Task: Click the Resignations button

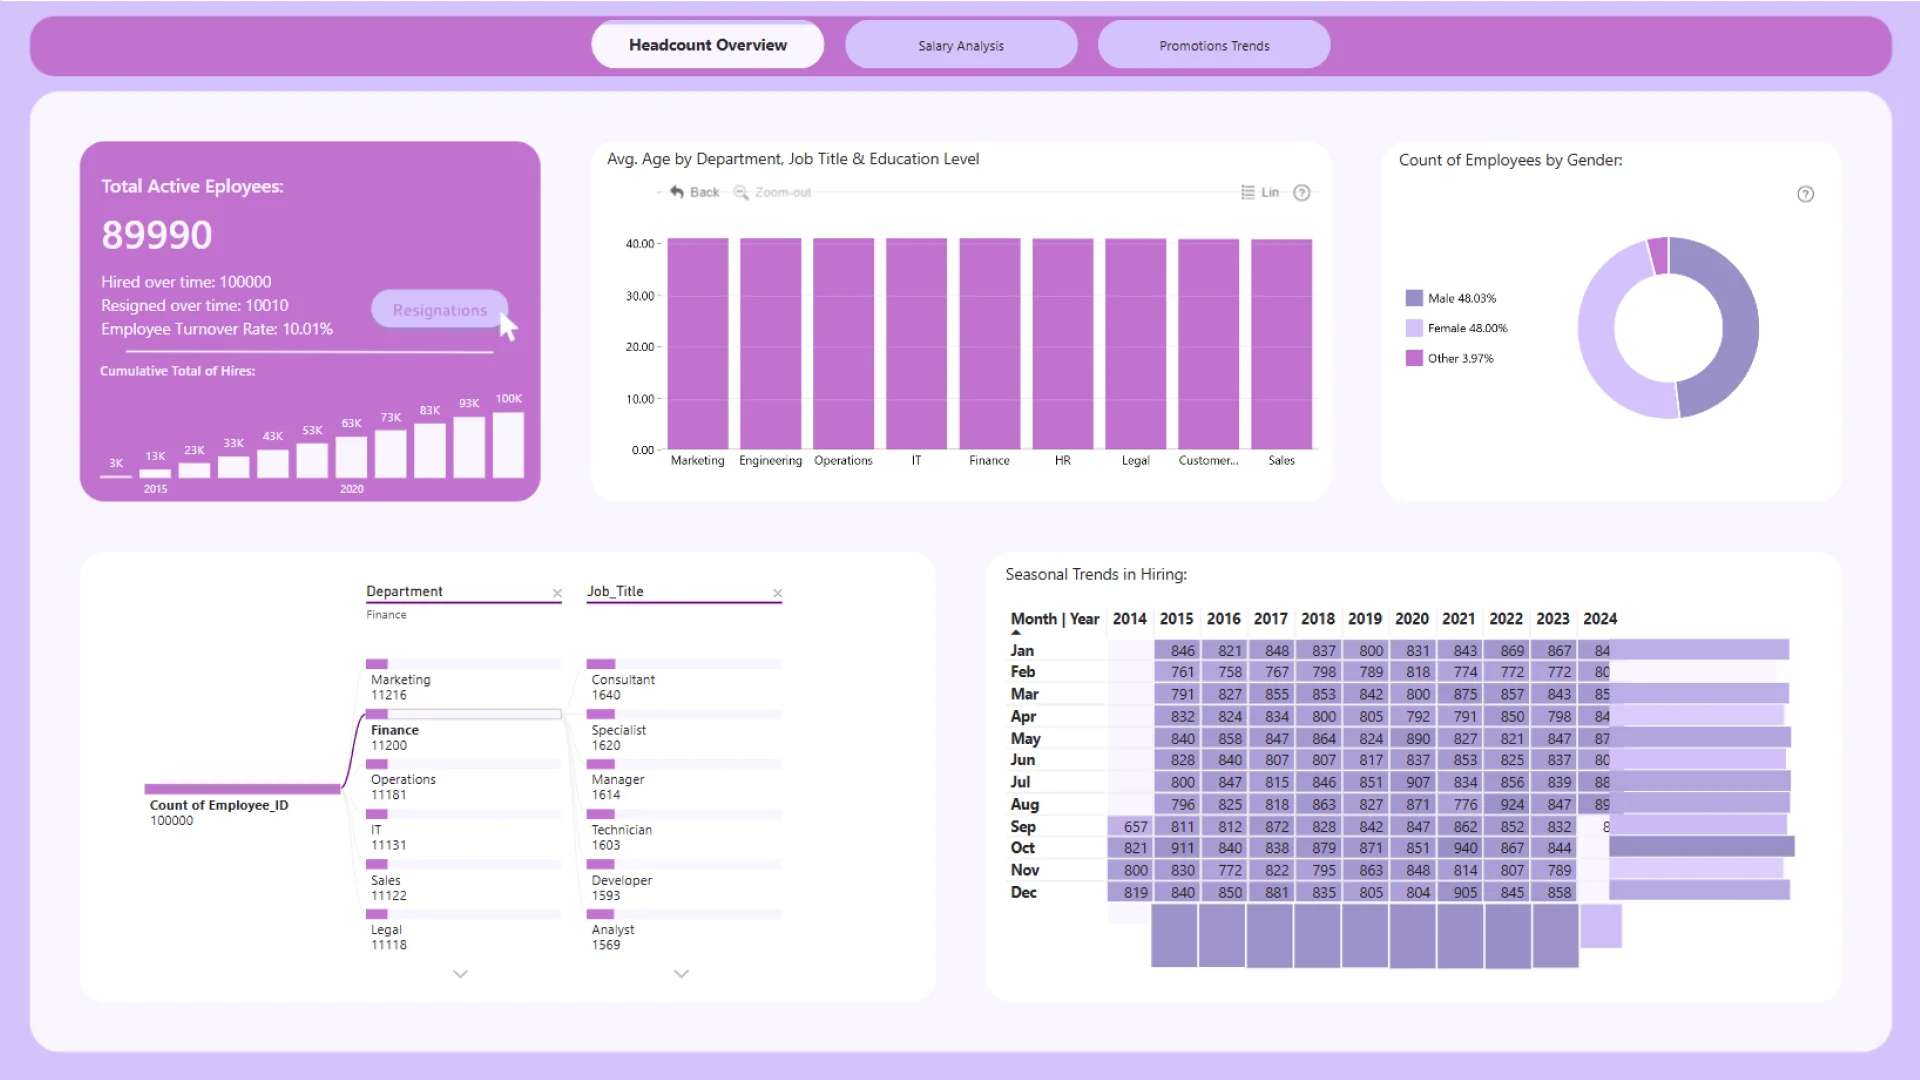Action: coord(440,310)
